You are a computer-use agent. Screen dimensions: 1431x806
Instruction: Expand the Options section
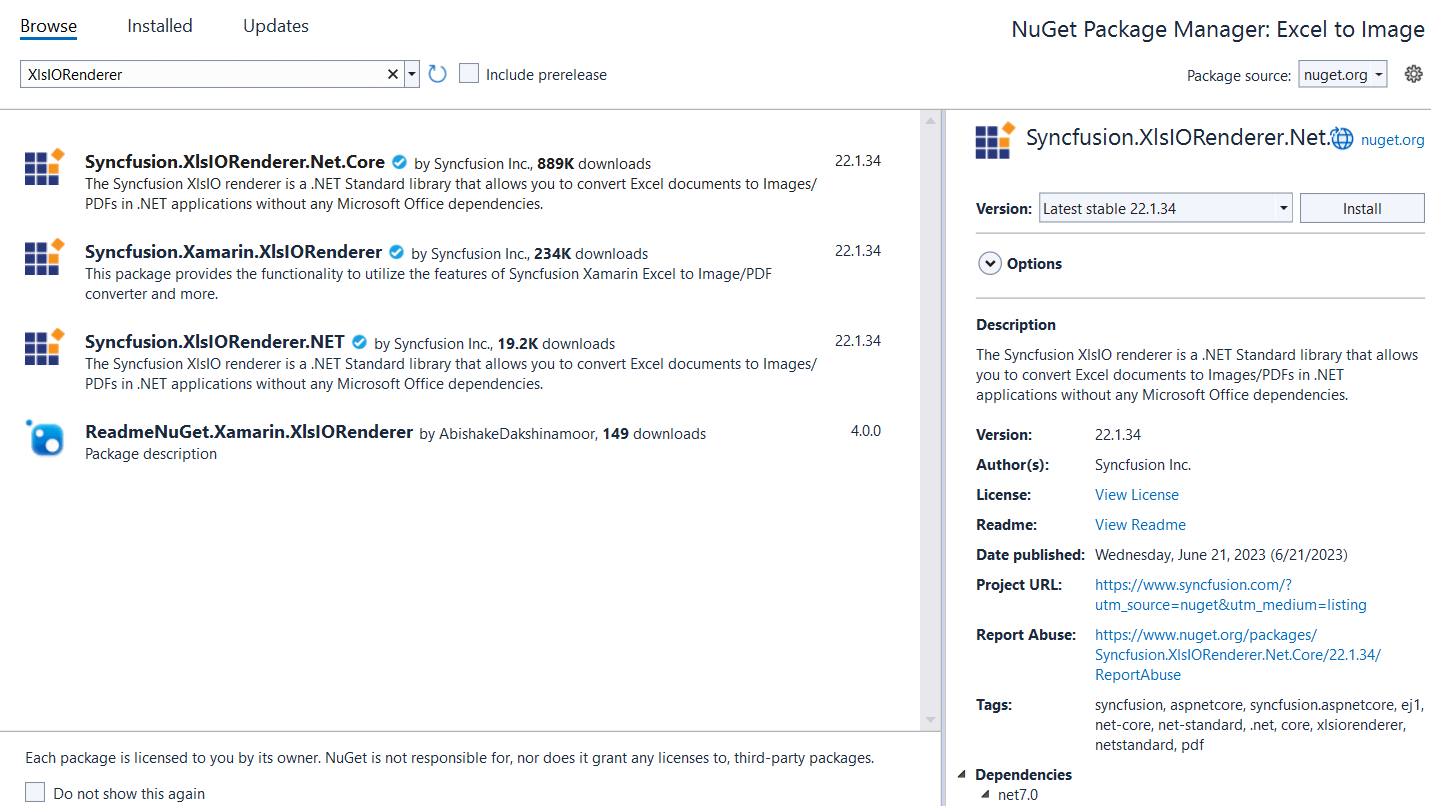pos(989,264)
